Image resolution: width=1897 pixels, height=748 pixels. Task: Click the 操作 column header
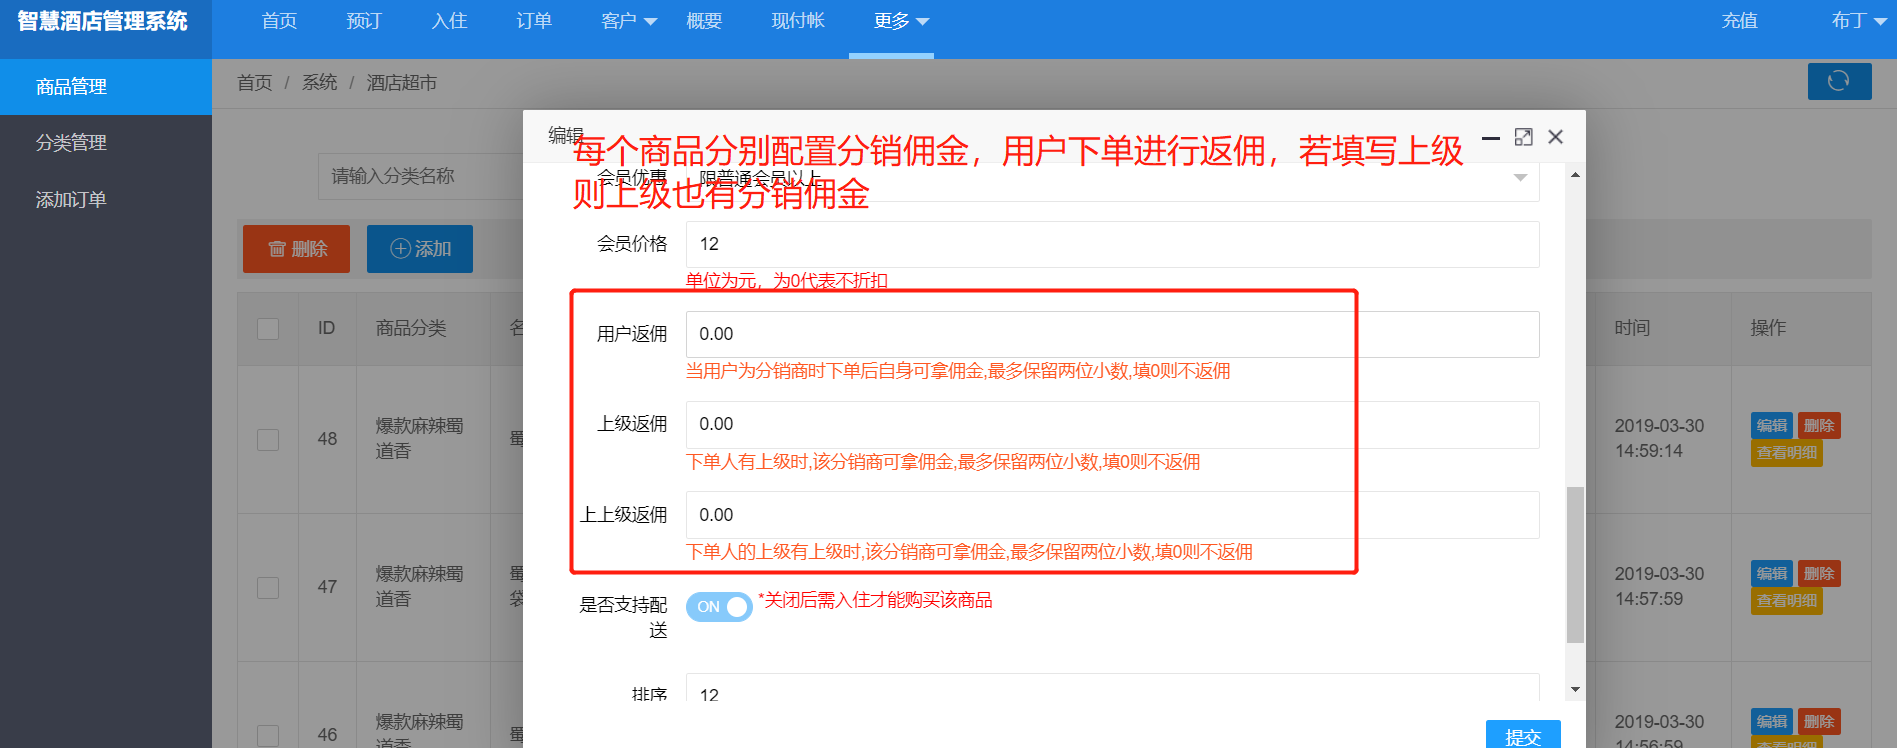[x=1768, y=328]
